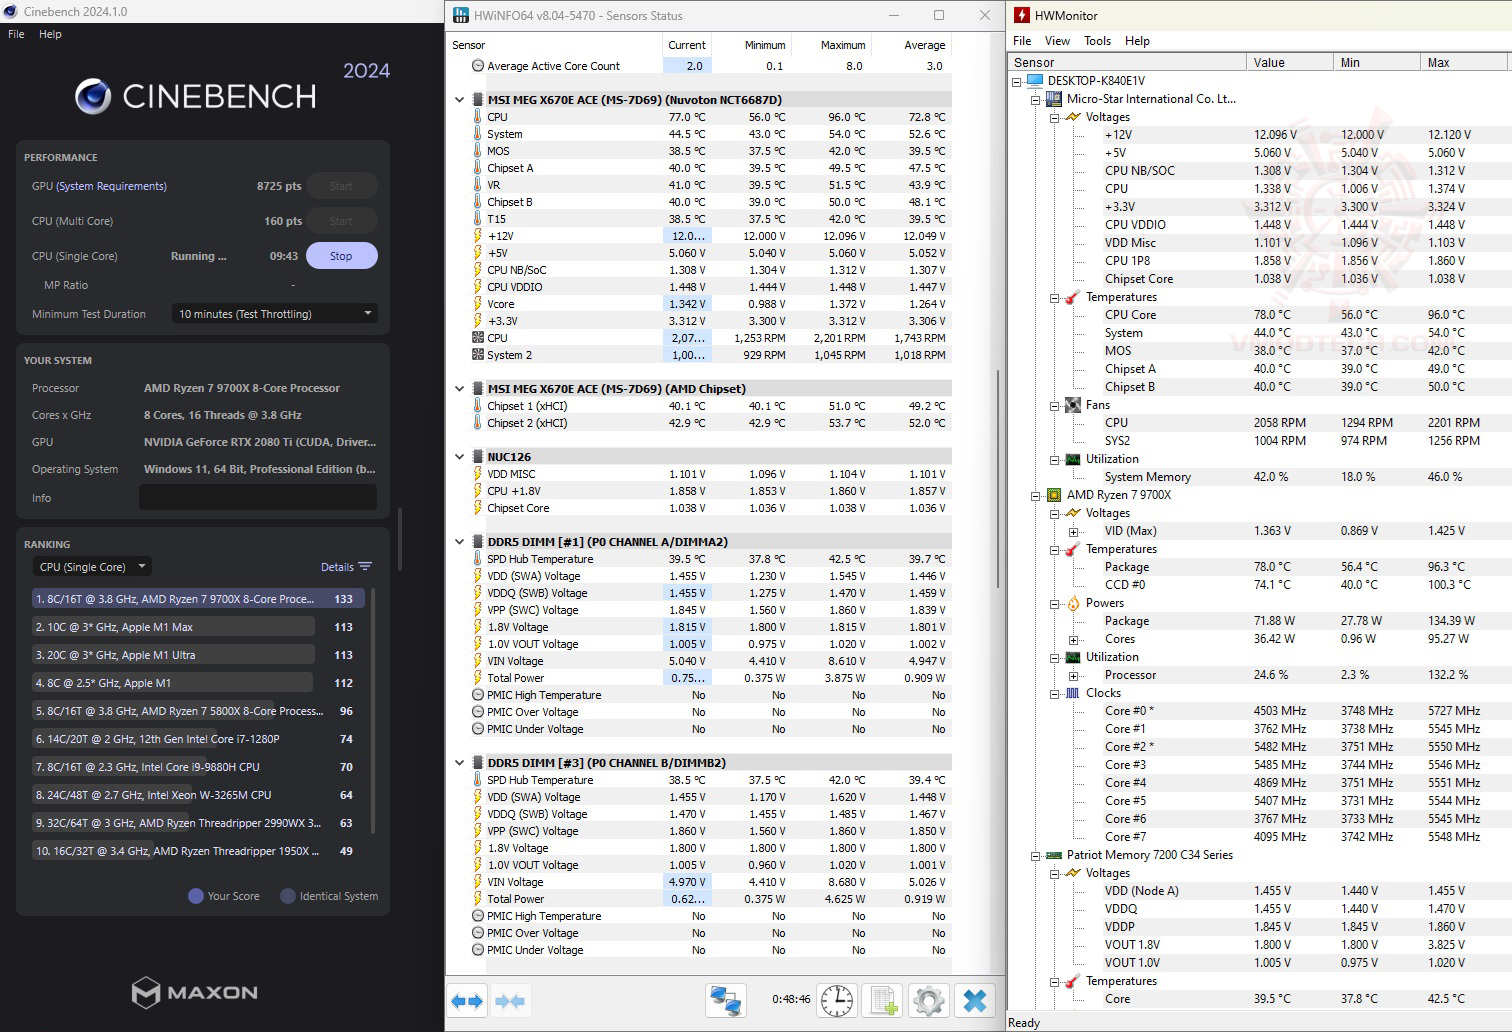Click the log file sheet icon in HWiNFO

pos(884,1000)
